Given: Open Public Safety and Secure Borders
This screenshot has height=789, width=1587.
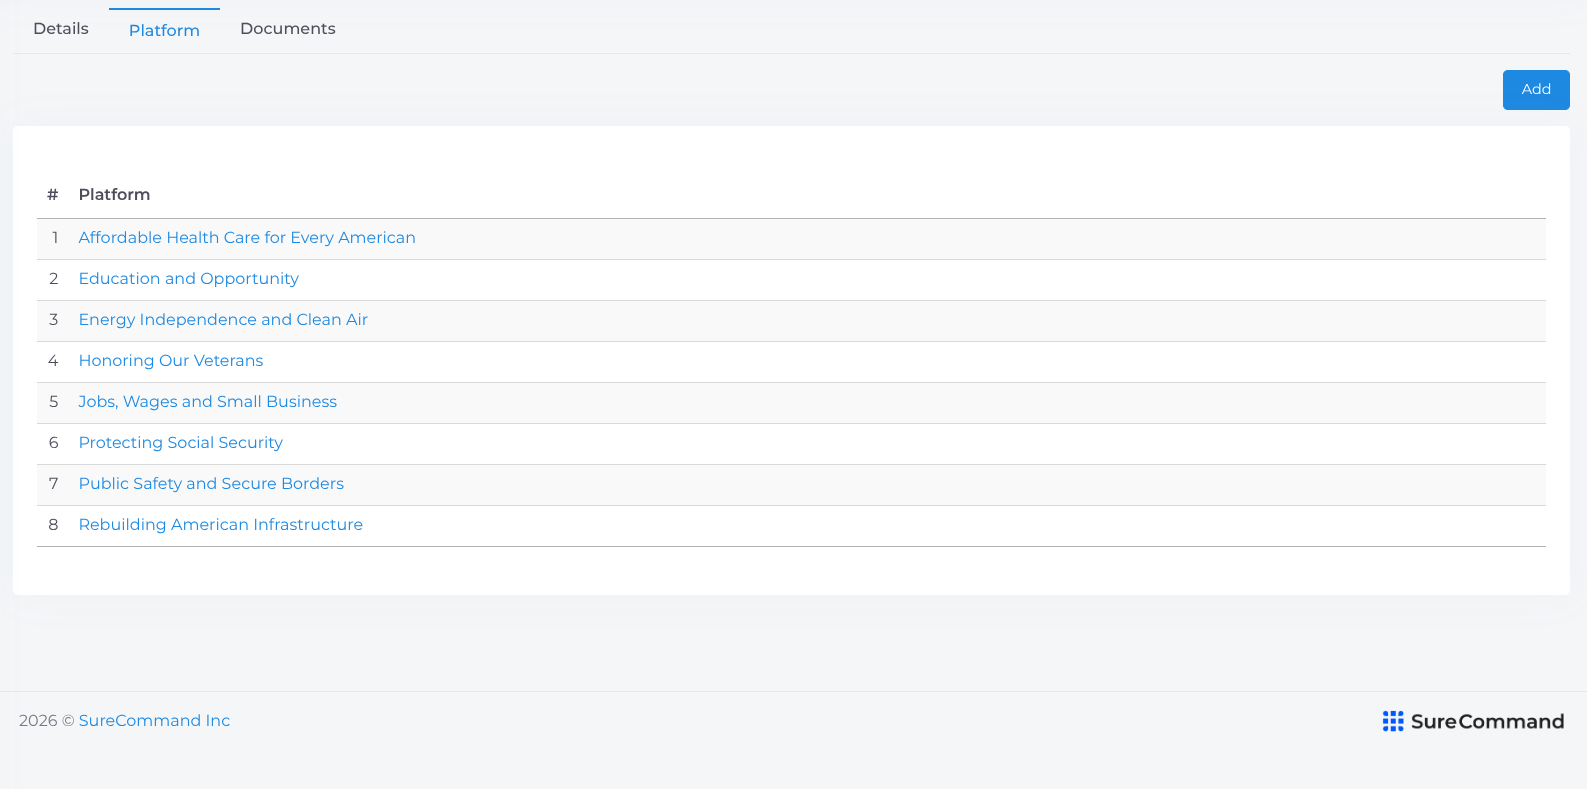Looking at the screenshot, I should 211,484.
